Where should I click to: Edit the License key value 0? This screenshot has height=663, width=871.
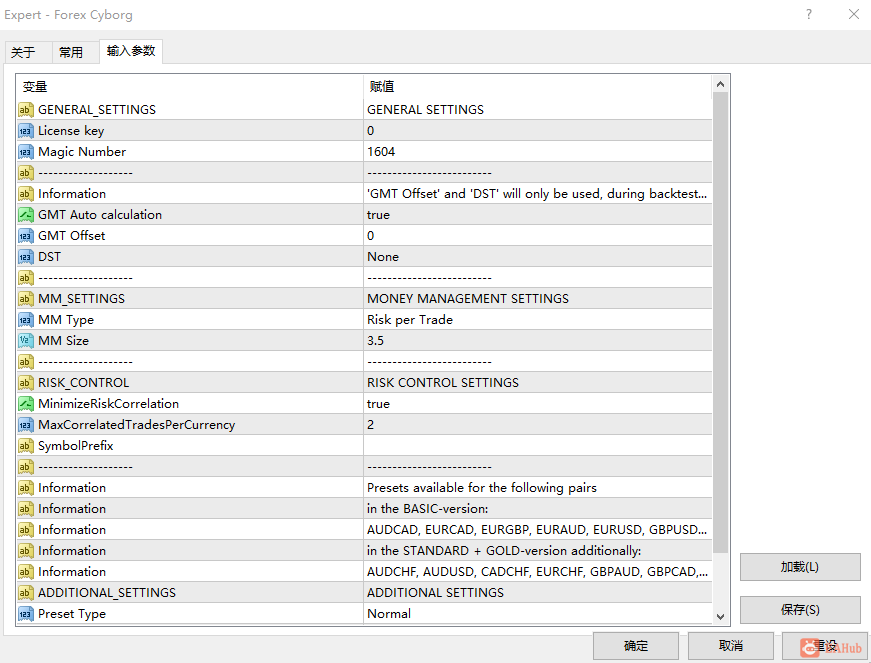tap(537, 130)
